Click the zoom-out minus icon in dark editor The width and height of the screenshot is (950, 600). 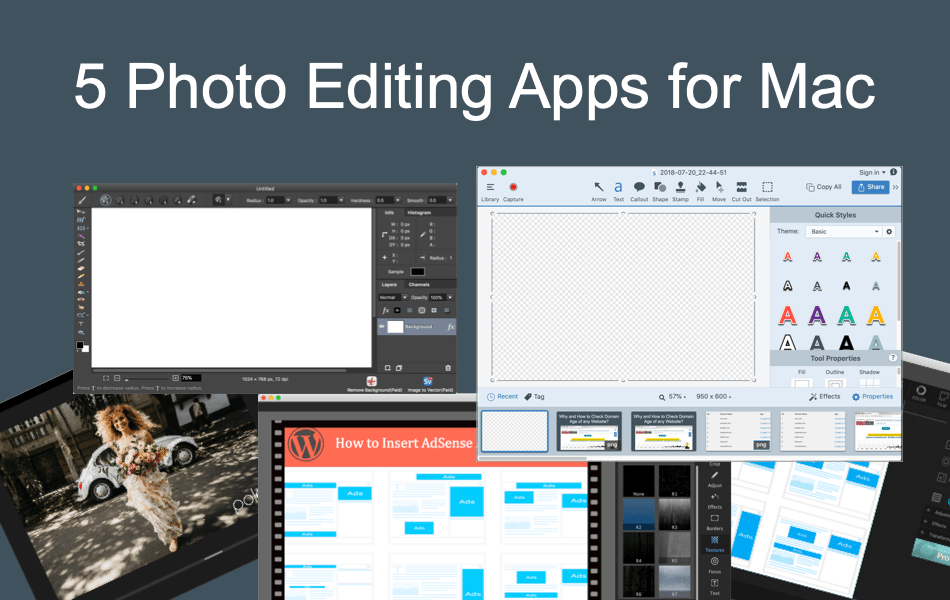coord(118,378)
